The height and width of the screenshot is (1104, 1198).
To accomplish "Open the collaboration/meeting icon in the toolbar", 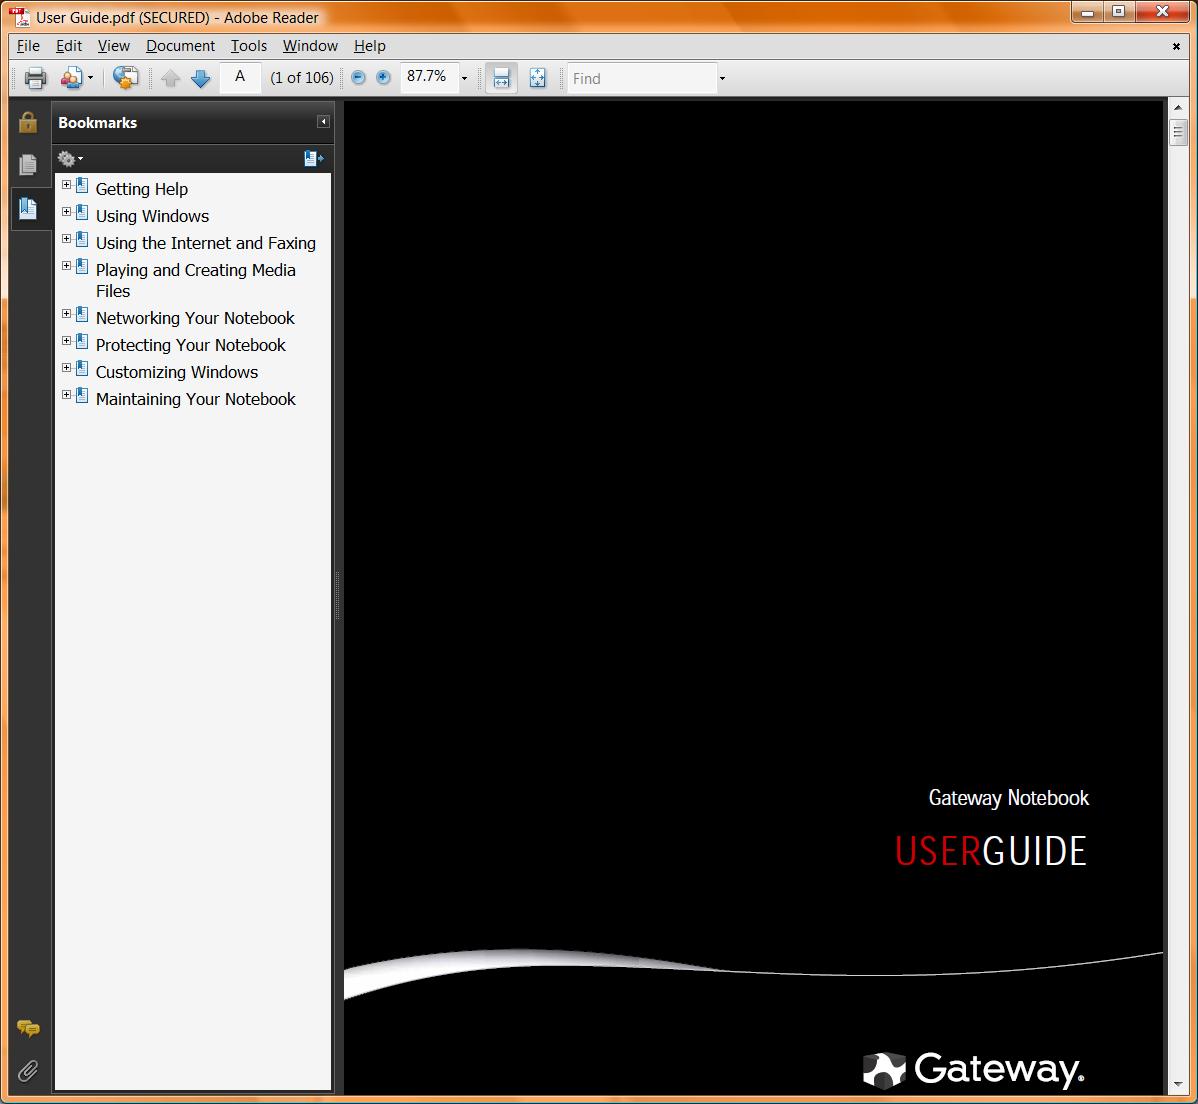I will (x=71, y=78).
